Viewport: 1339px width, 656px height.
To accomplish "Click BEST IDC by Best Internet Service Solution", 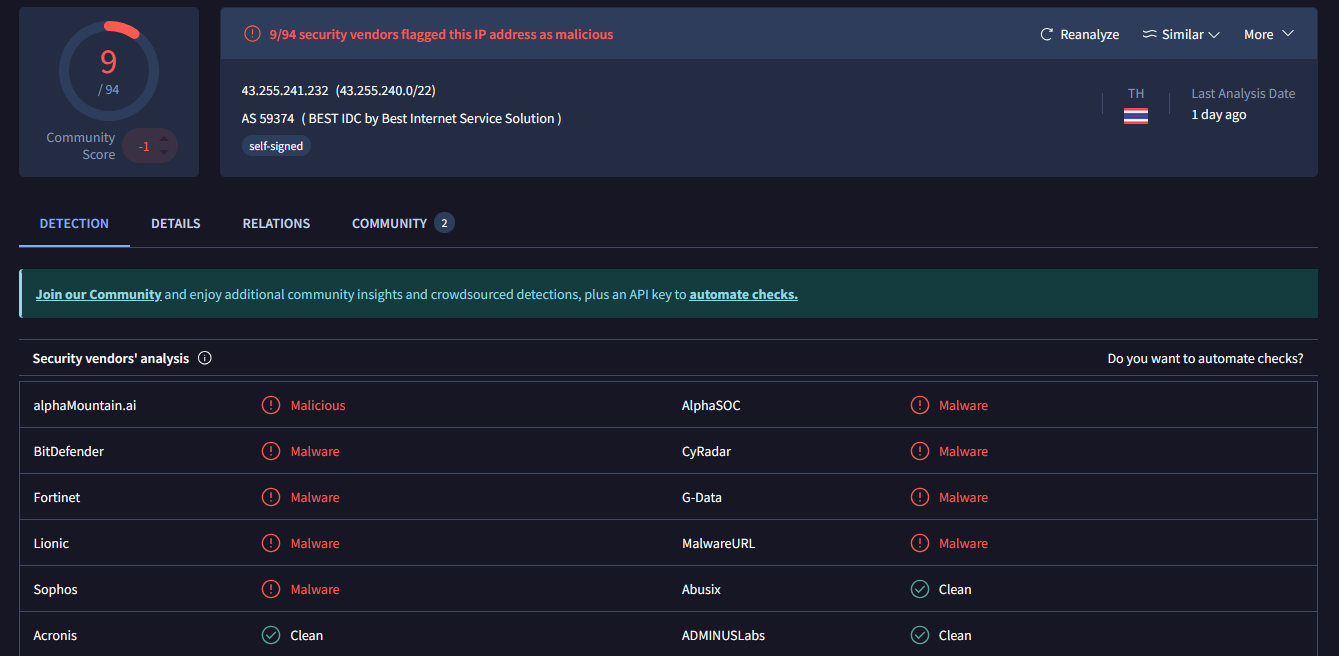I will point(432,118).
